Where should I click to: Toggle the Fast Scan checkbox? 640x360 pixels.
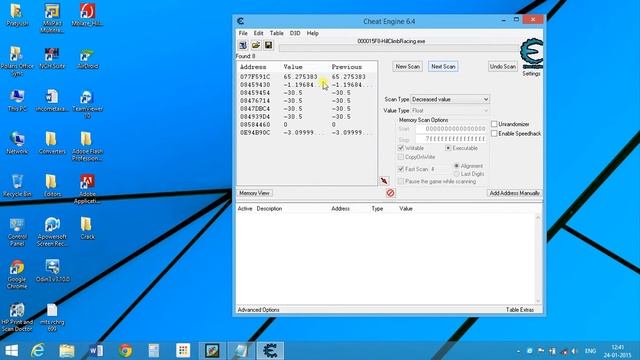tap(401, 169)
